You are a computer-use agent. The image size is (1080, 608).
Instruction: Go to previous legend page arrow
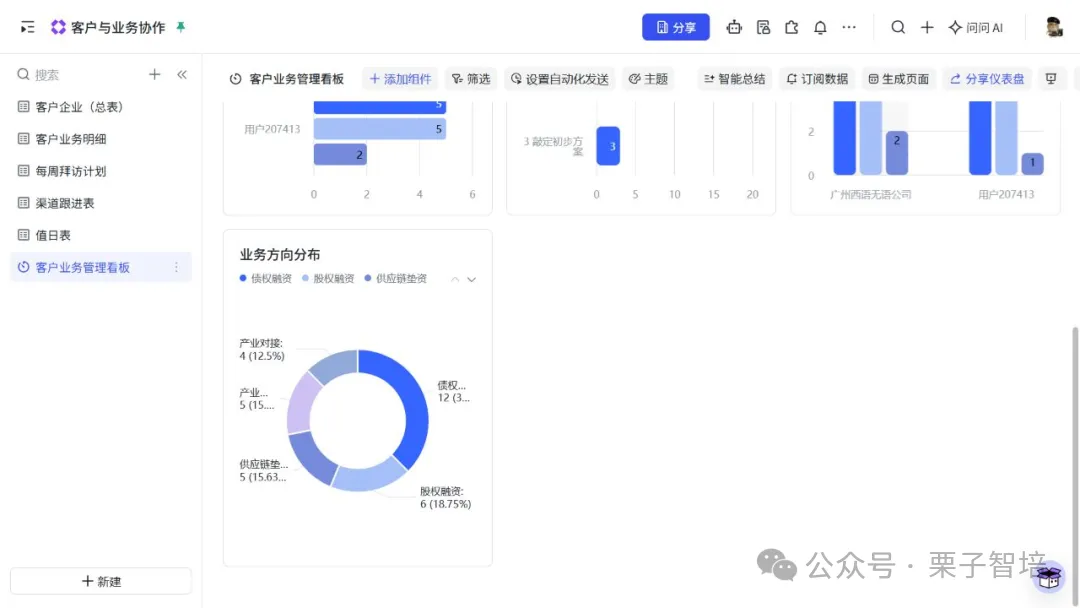coord(455,280)
